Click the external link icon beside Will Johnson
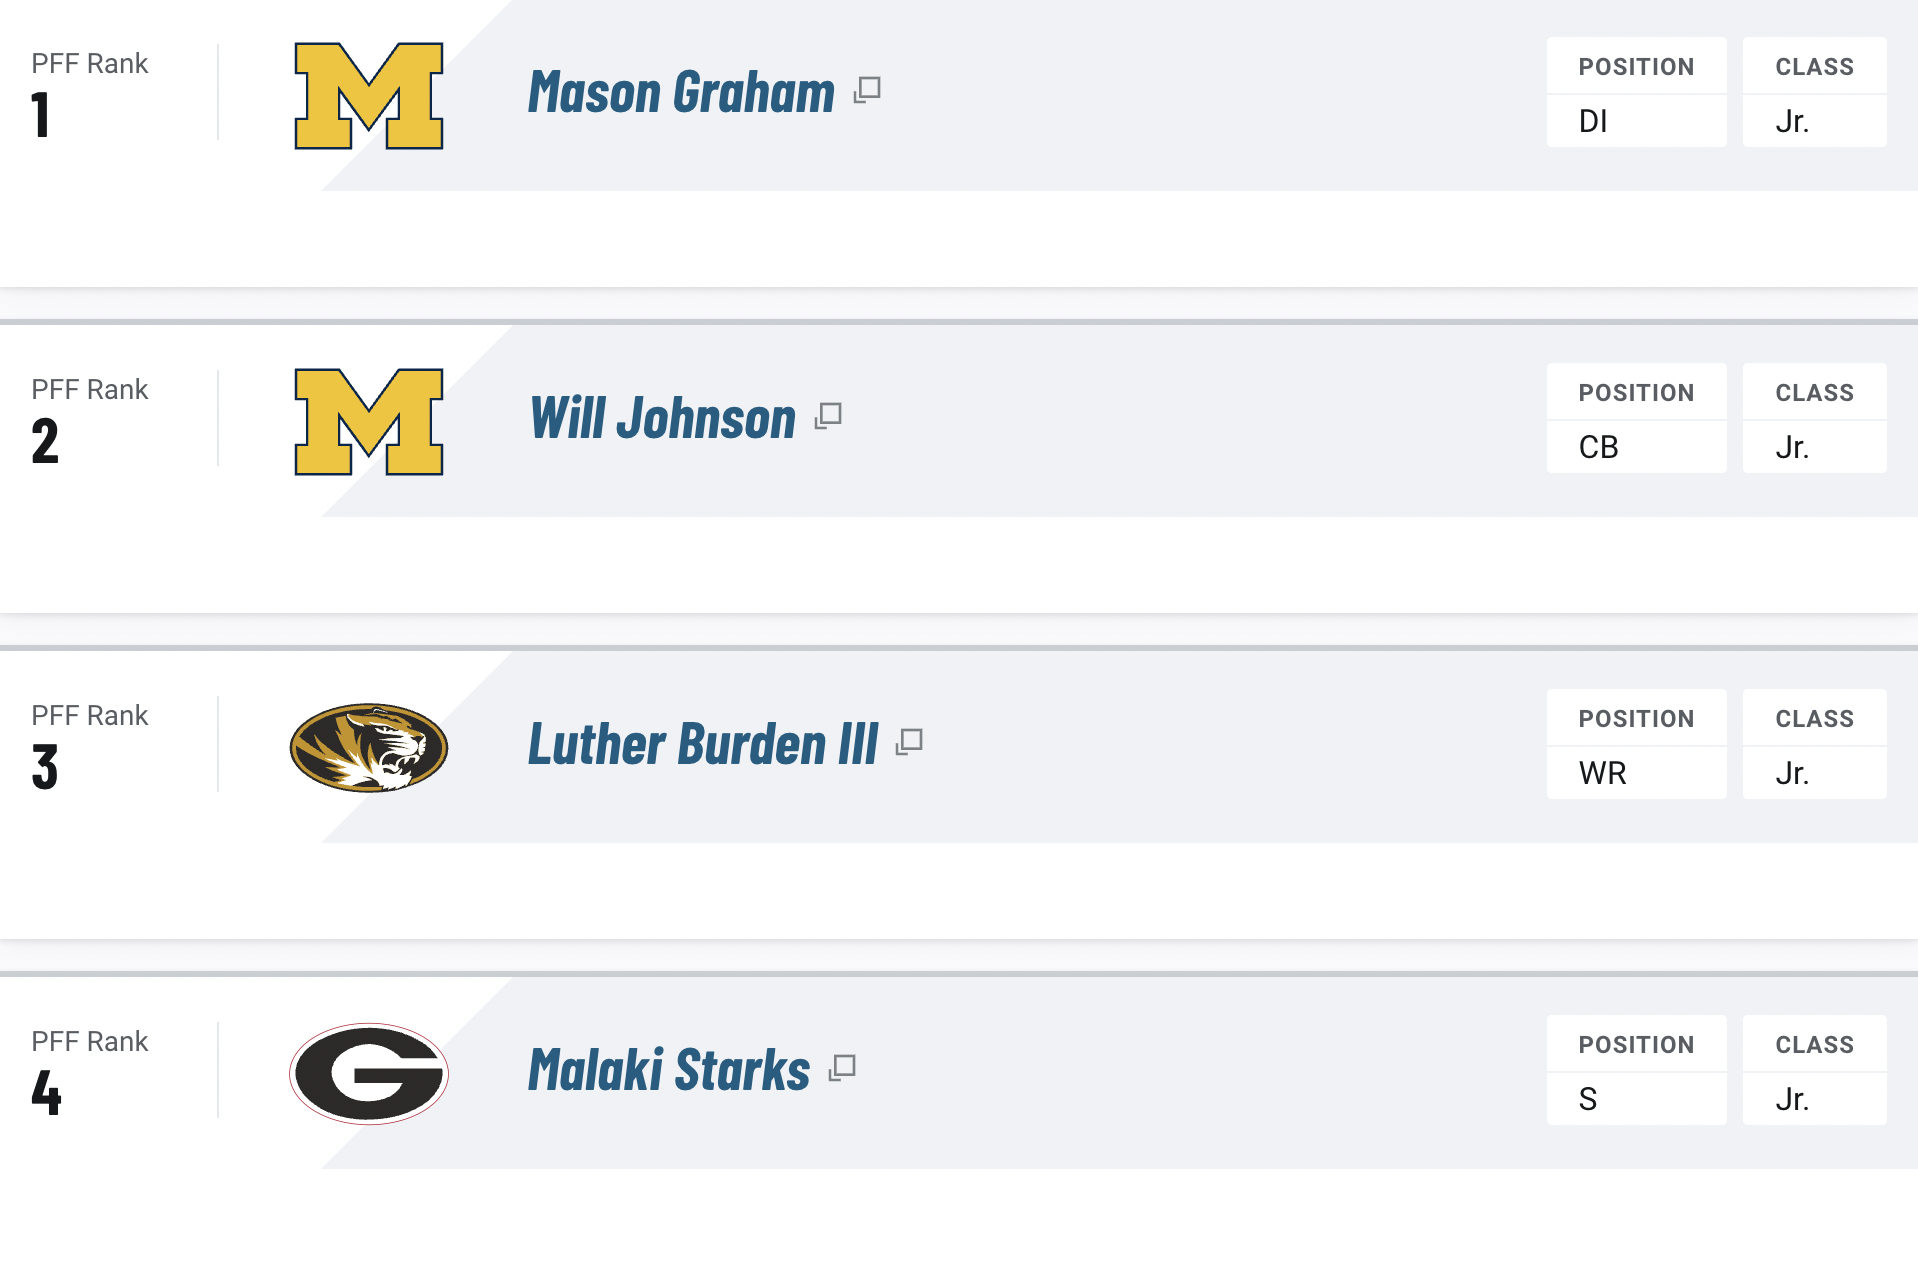This screenshot has height=1264, width=1918. [x=828, y=416]
